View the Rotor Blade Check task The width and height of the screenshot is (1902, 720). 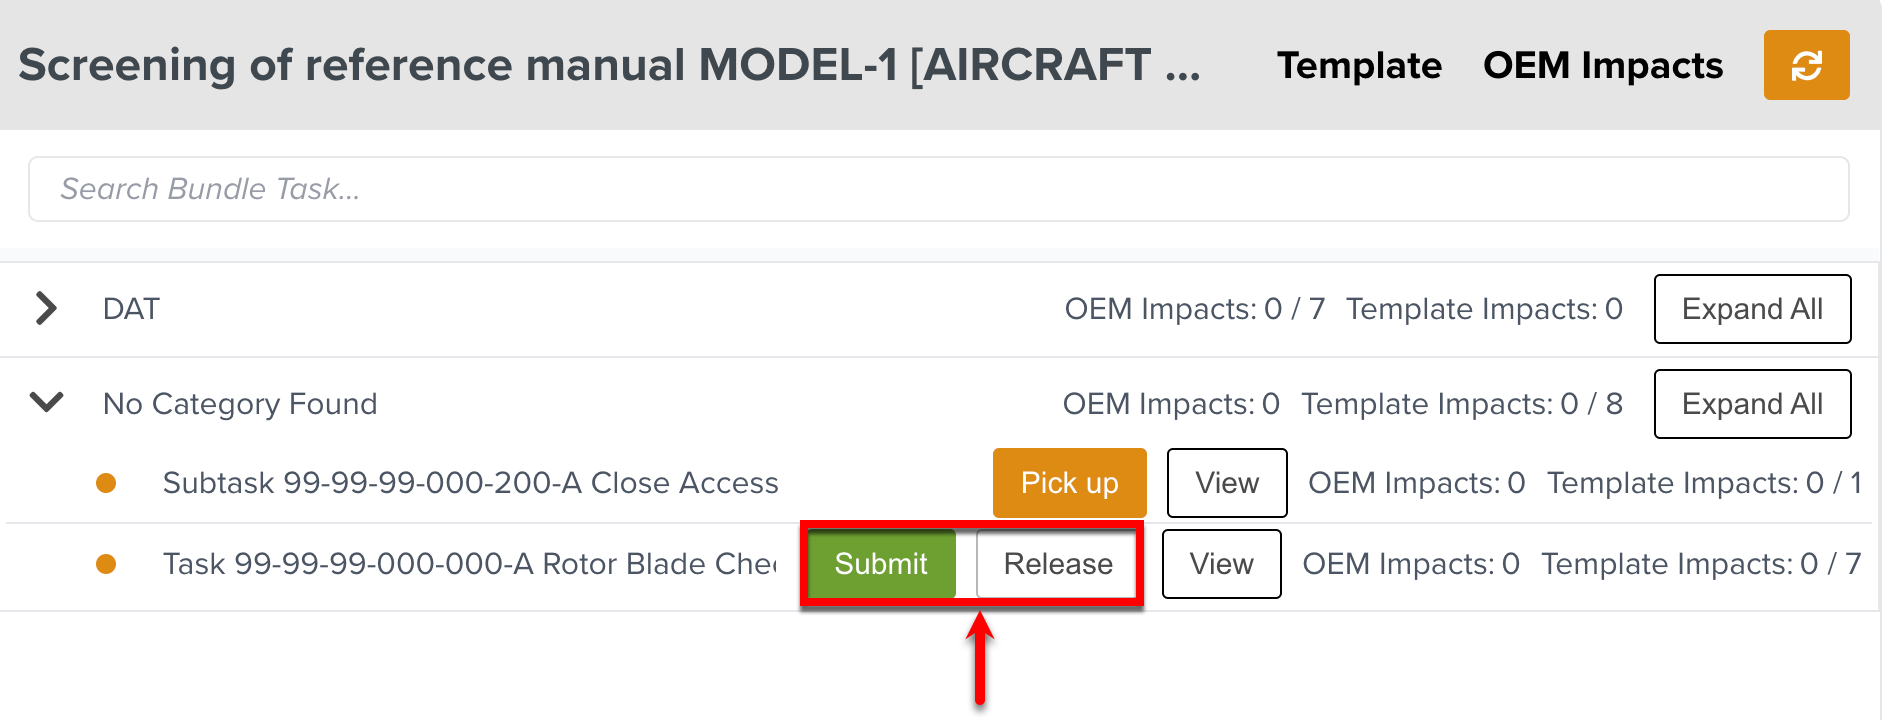click(1221, 564)
